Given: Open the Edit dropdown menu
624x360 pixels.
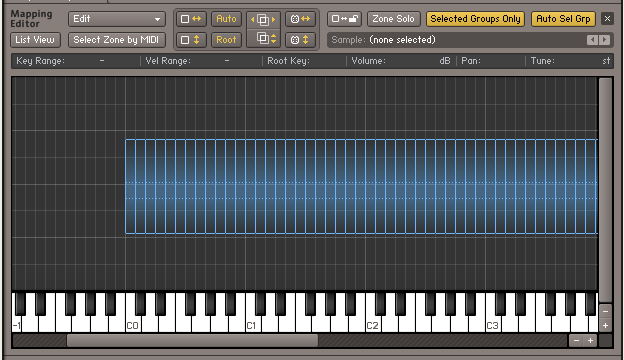Looking at the screenshot, I should point(117,19).
